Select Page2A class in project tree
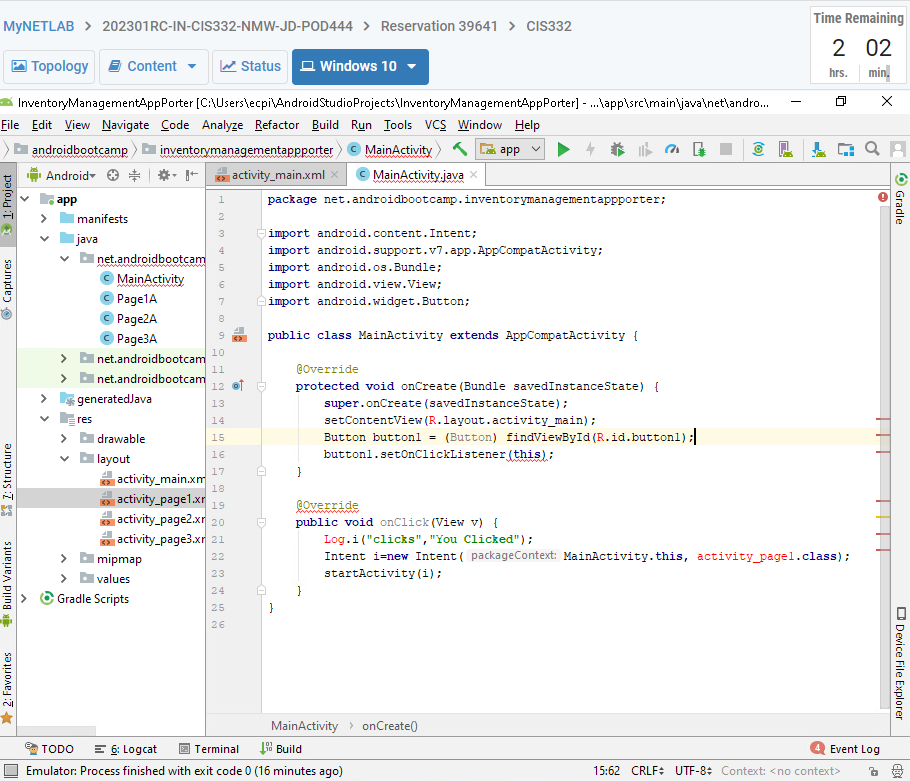 (136, 319)
